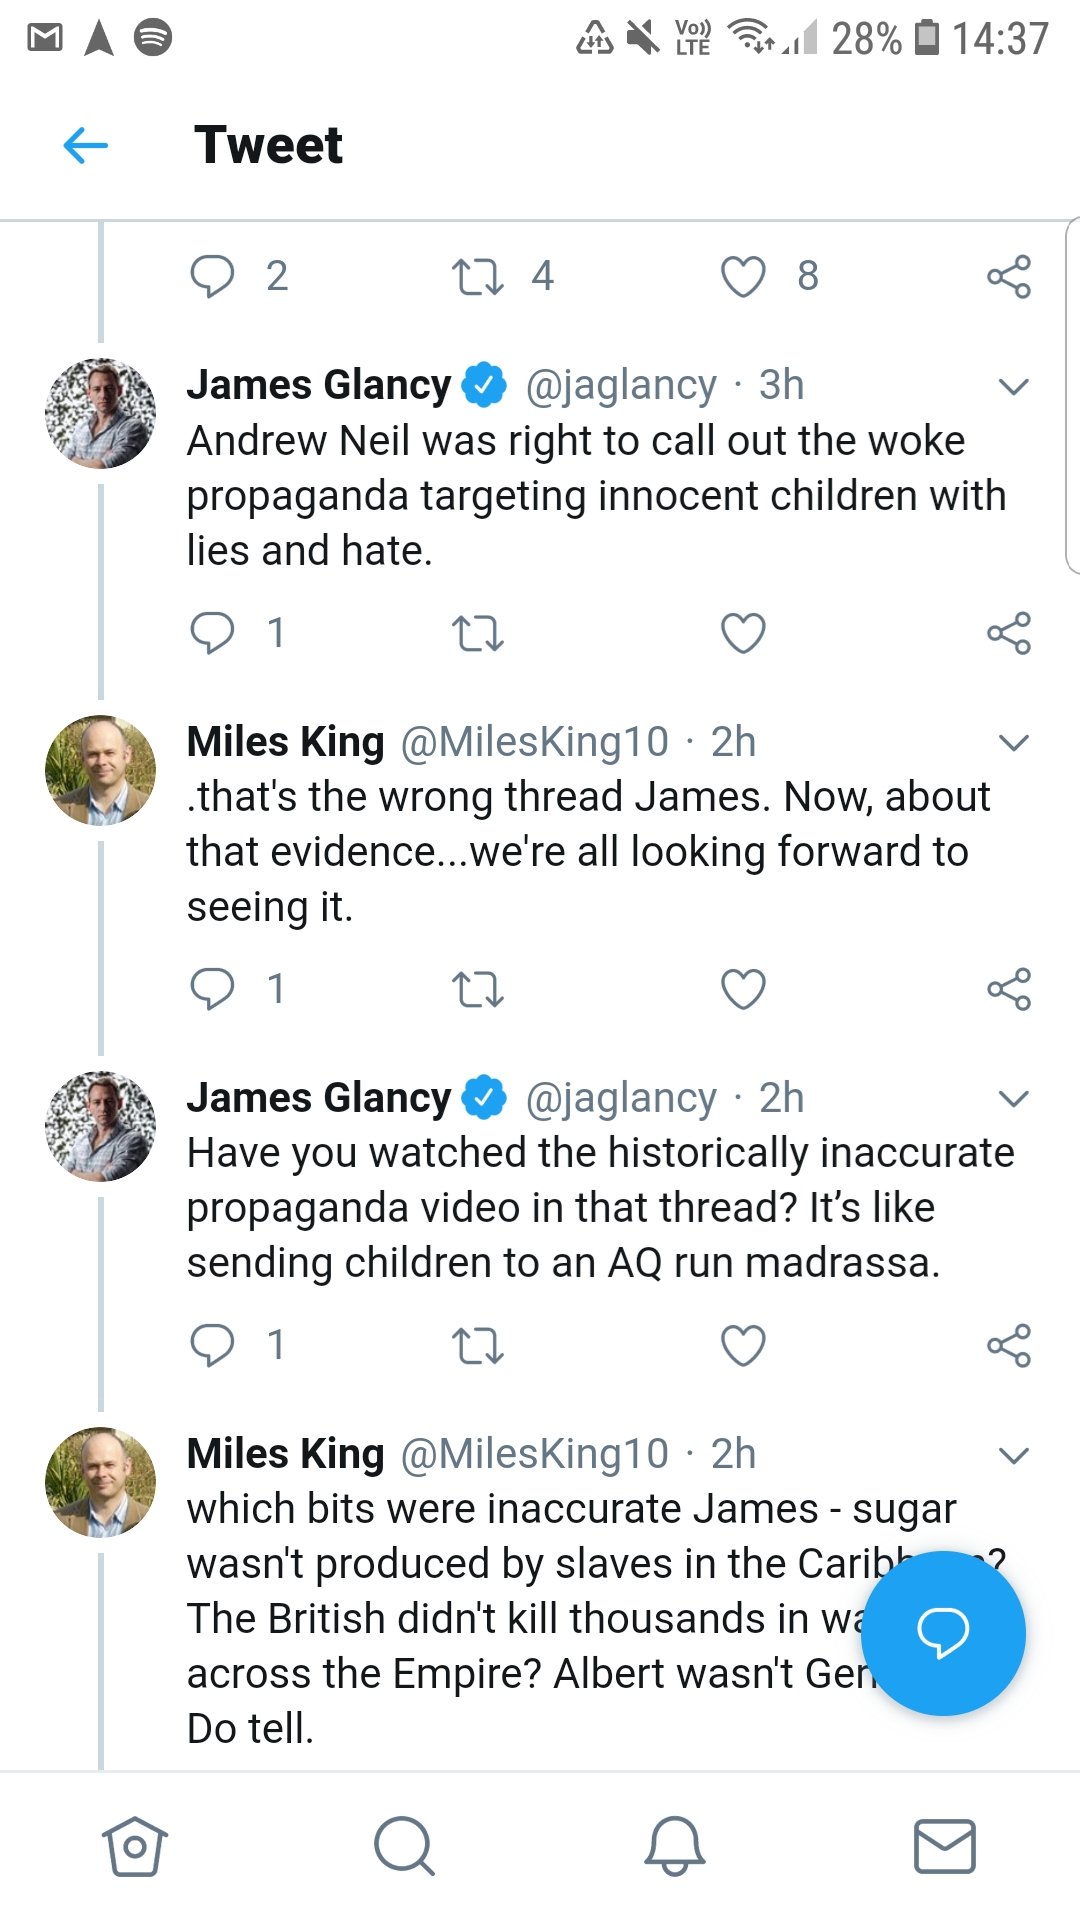Open chevron menu on Miles King's 'which bits' tweet
This screenshot has width=1080, height=1920.
pyautogui.click(x=1013, y=1455)
